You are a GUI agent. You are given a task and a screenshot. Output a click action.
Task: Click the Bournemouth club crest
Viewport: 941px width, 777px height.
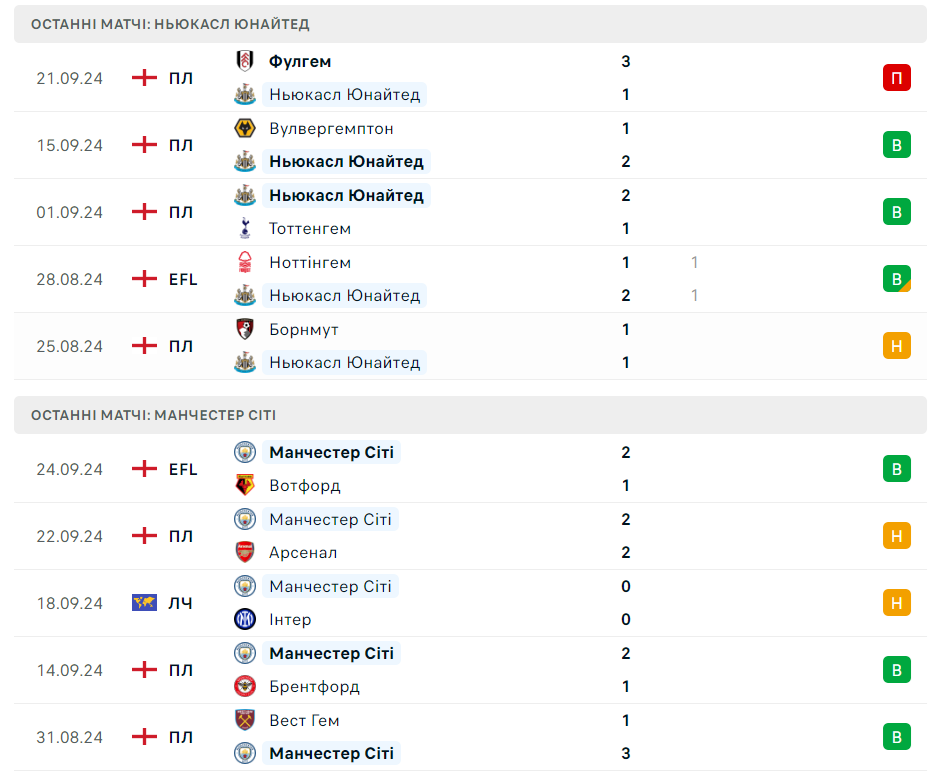click(245, 329)
